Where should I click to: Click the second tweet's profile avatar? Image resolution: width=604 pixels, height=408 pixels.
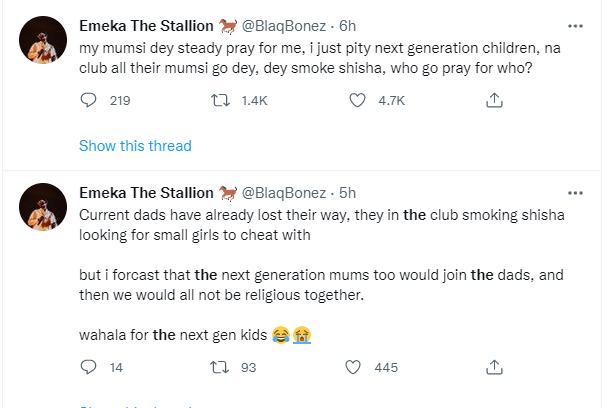pyautogui.click(x=43, y=207)
